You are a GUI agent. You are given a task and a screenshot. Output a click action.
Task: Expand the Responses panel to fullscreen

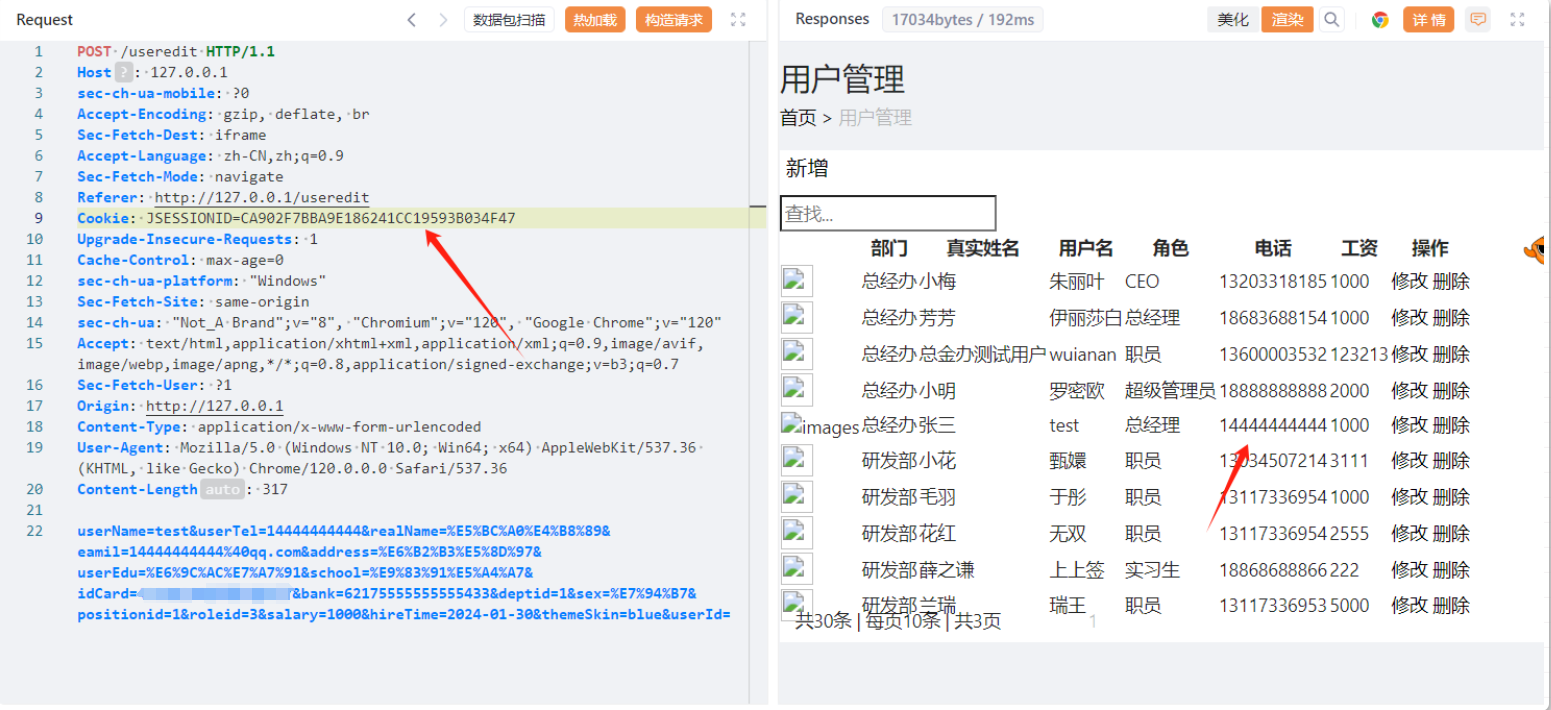tap(1517, 20)
